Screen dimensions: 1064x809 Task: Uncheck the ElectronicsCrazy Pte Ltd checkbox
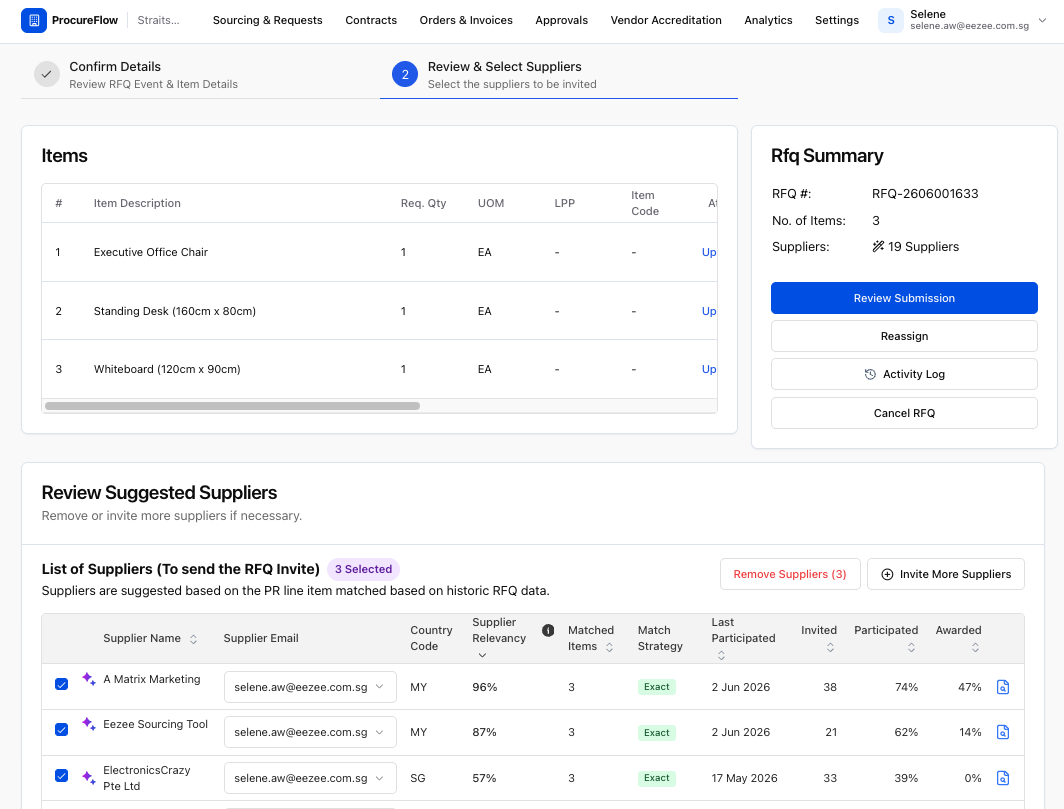pyautogui.click(x=62, y=775)
